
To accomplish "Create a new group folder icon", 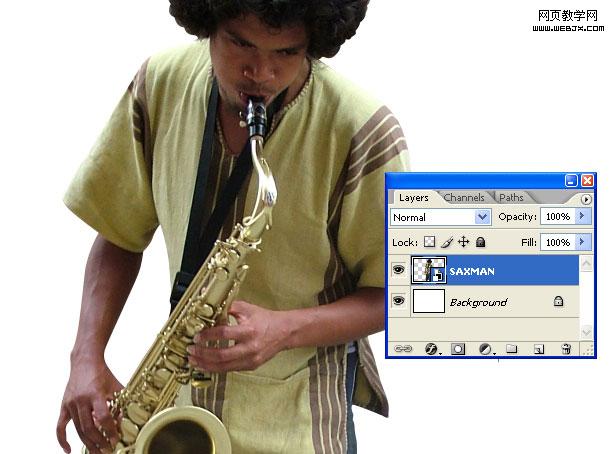I will [x=511, y=348].
